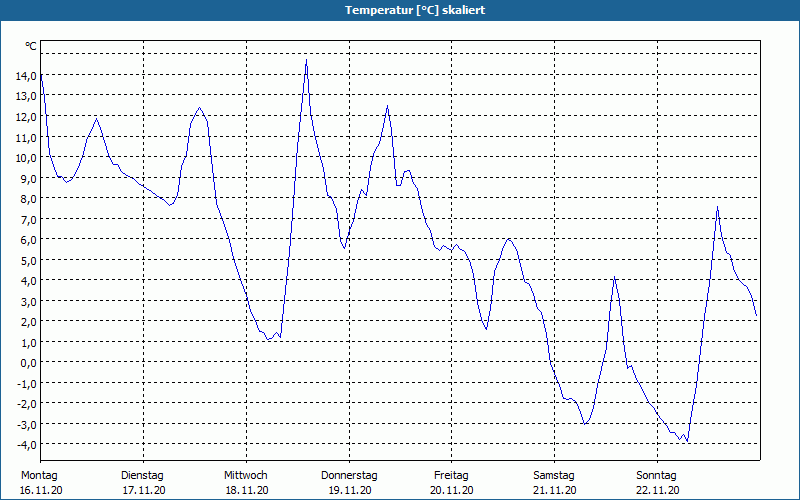Screen dimensions: 800x500
Task: Click the Wednesday temperature peak above 14 degrees
Action: (306, 60)
